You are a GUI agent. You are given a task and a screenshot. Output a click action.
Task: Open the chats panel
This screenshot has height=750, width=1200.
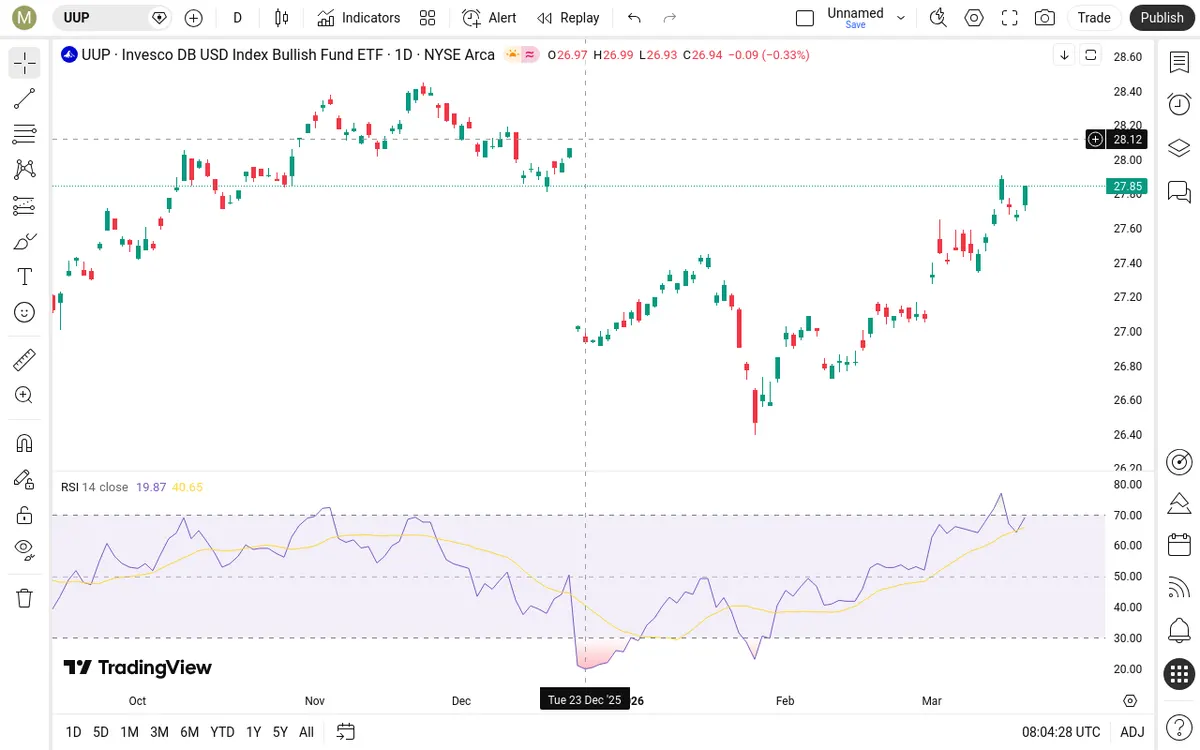tap(1179, 190)
